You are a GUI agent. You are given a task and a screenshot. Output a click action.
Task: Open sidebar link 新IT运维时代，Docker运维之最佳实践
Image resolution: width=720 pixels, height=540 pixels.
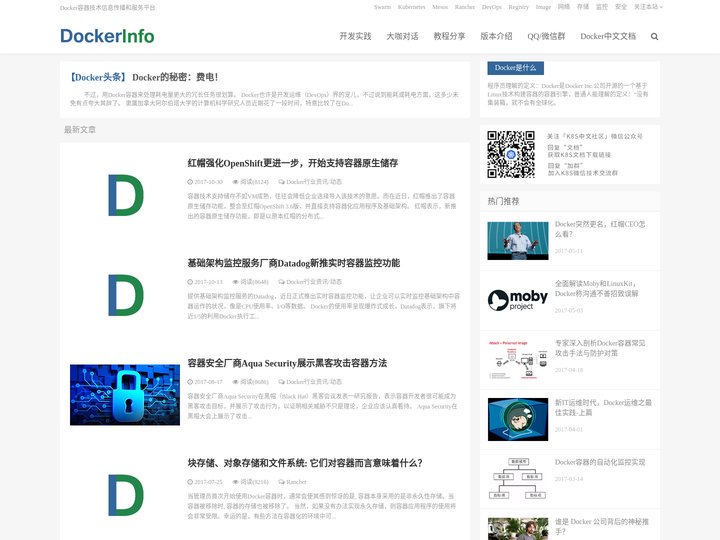coord(603,408)
